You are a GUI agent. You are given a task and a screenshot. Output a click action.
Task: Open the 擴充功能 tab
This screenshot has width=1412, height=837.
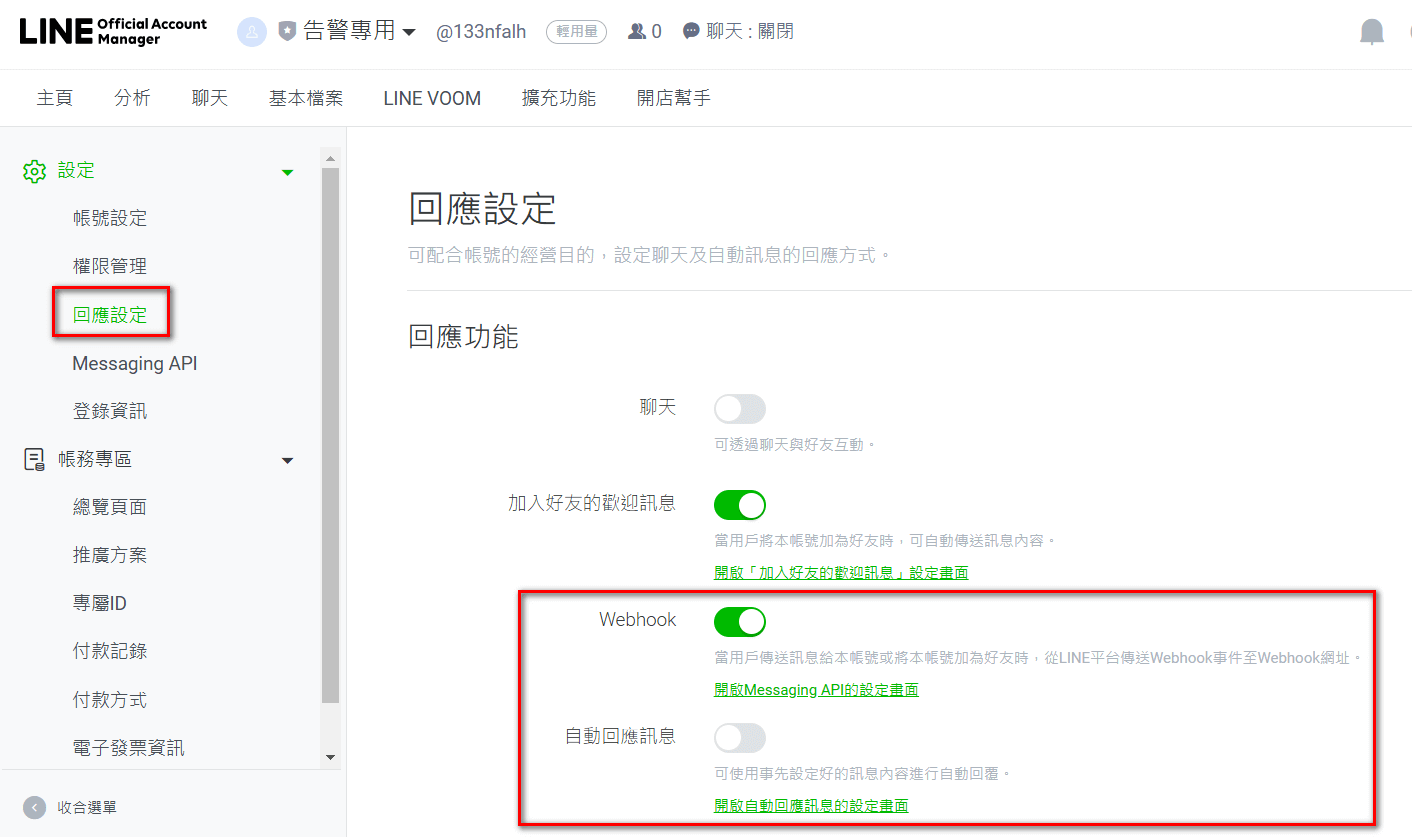[x=558, y=98]
